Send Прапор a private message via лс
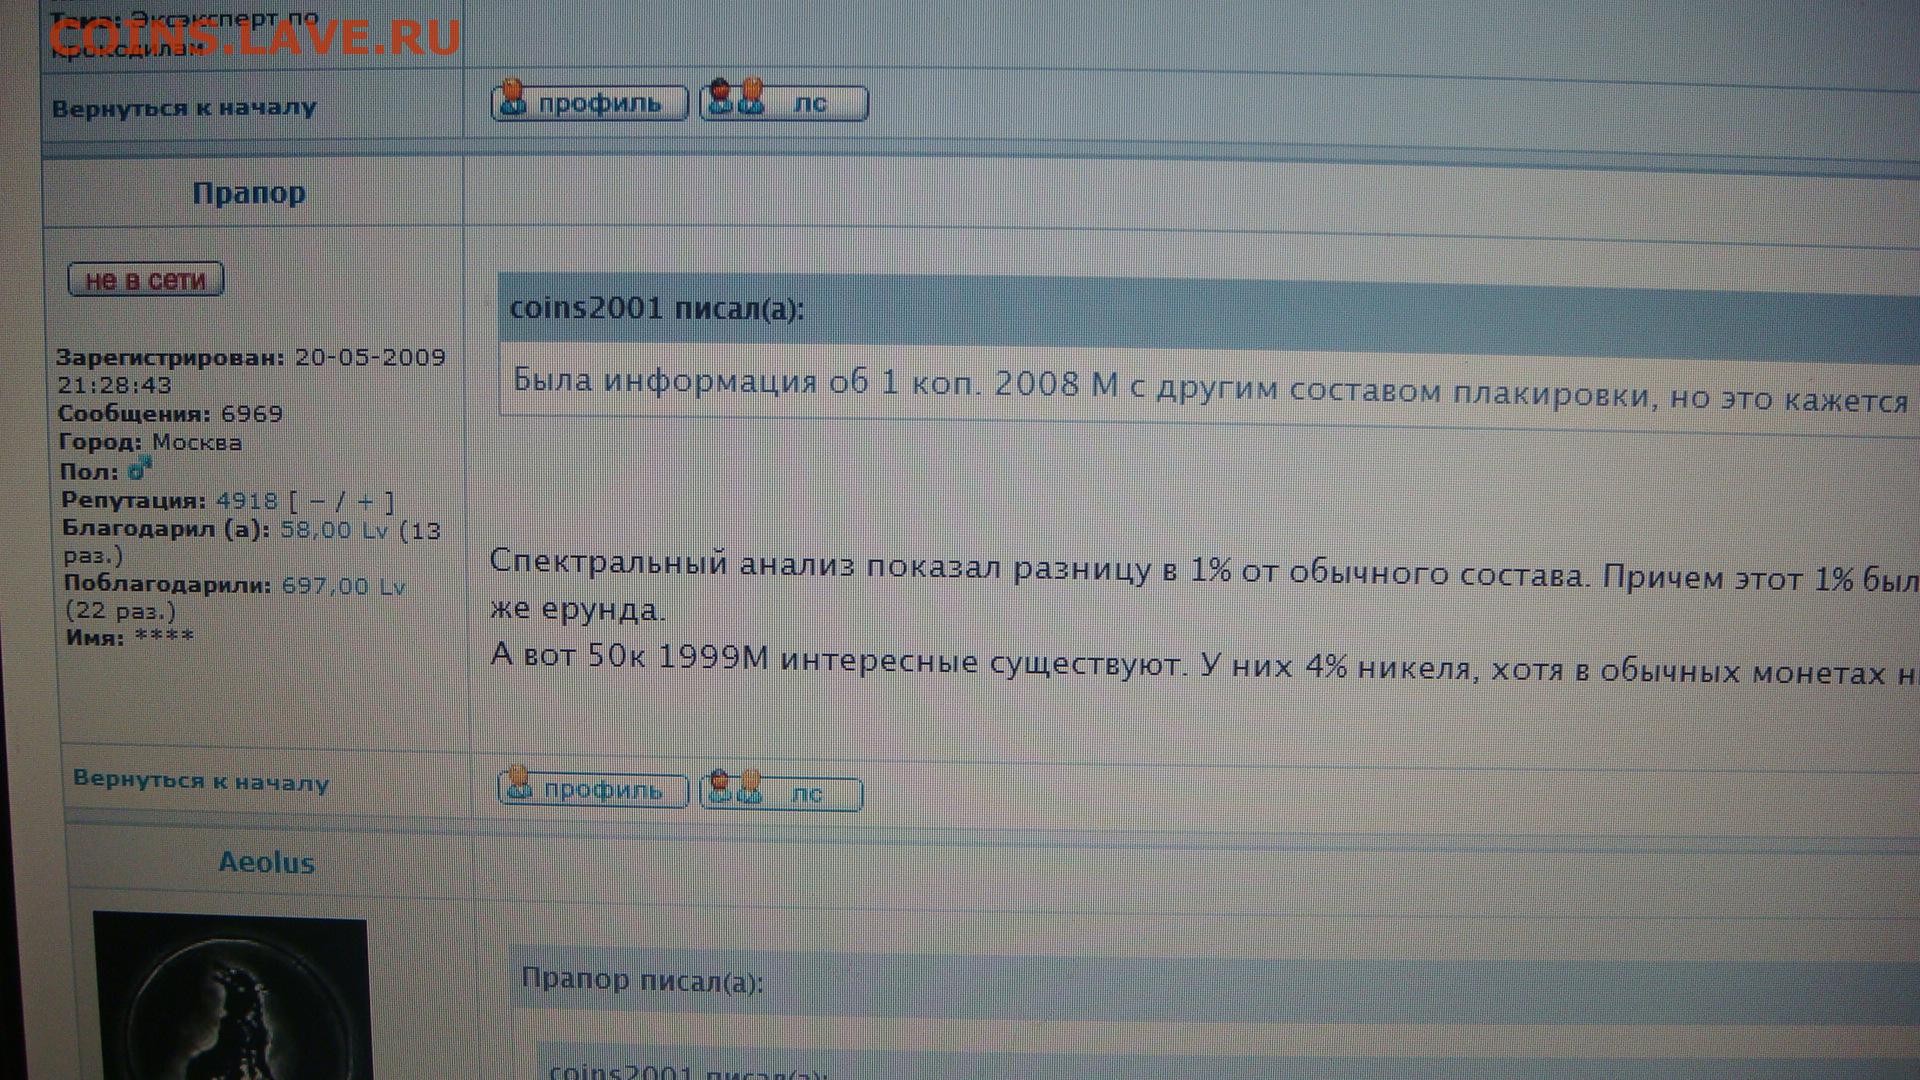The width and height of the screenshot is (1920, 1080). coord(781,792)
